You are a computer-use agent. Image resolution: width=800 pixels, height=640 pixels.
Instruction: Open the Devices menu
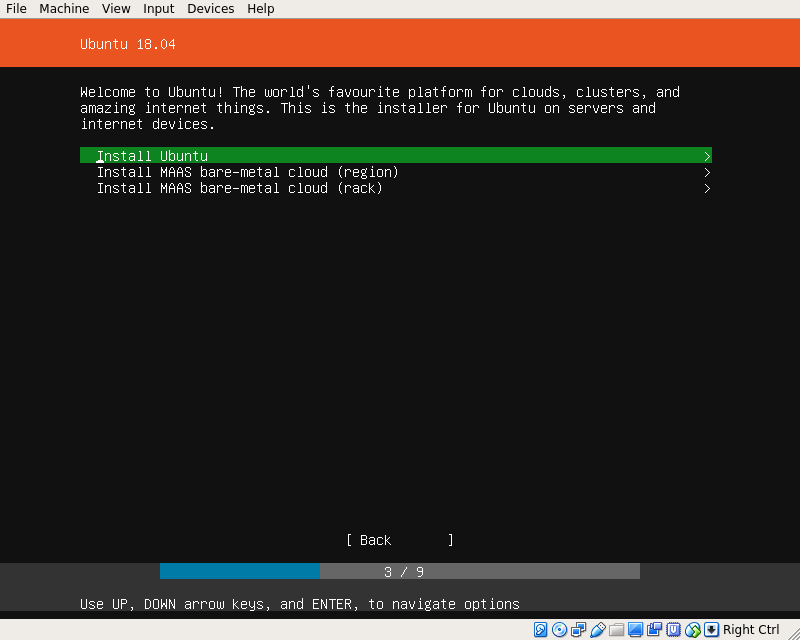[x=210, y=9]
